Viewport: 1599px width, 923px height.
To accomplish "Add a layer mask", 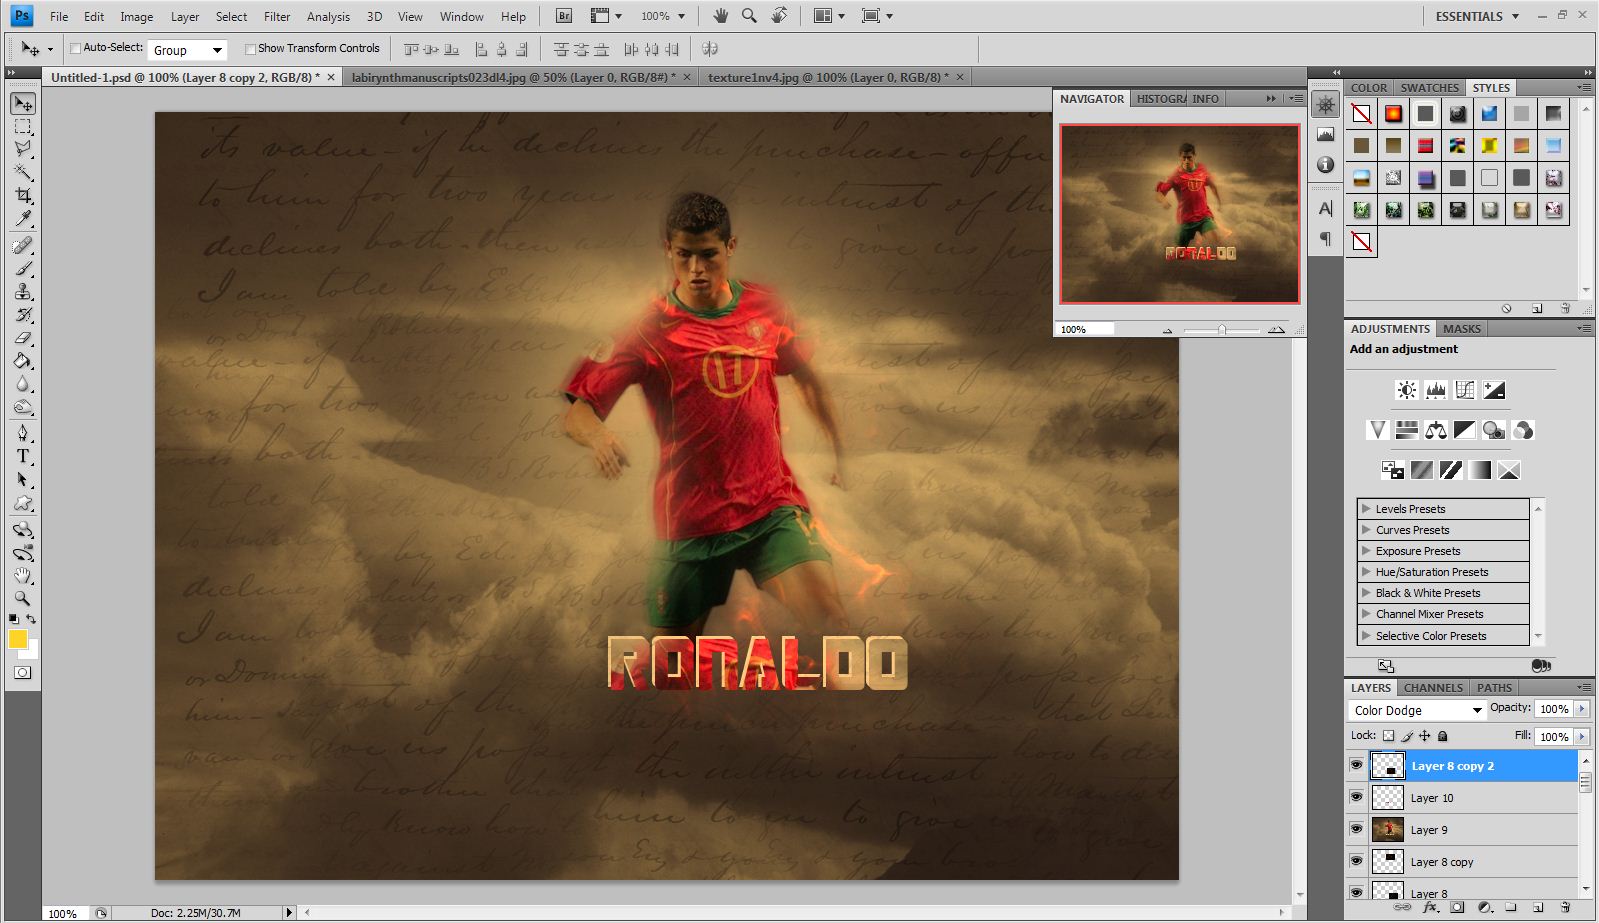I will [x=1457, y=908].
